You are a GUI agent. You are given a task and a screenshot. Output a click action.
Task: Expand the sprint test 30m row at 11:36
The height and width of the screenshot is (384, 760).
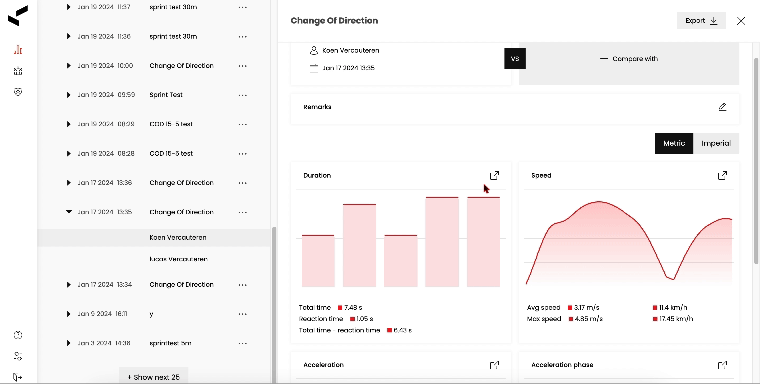click(68, 36)
